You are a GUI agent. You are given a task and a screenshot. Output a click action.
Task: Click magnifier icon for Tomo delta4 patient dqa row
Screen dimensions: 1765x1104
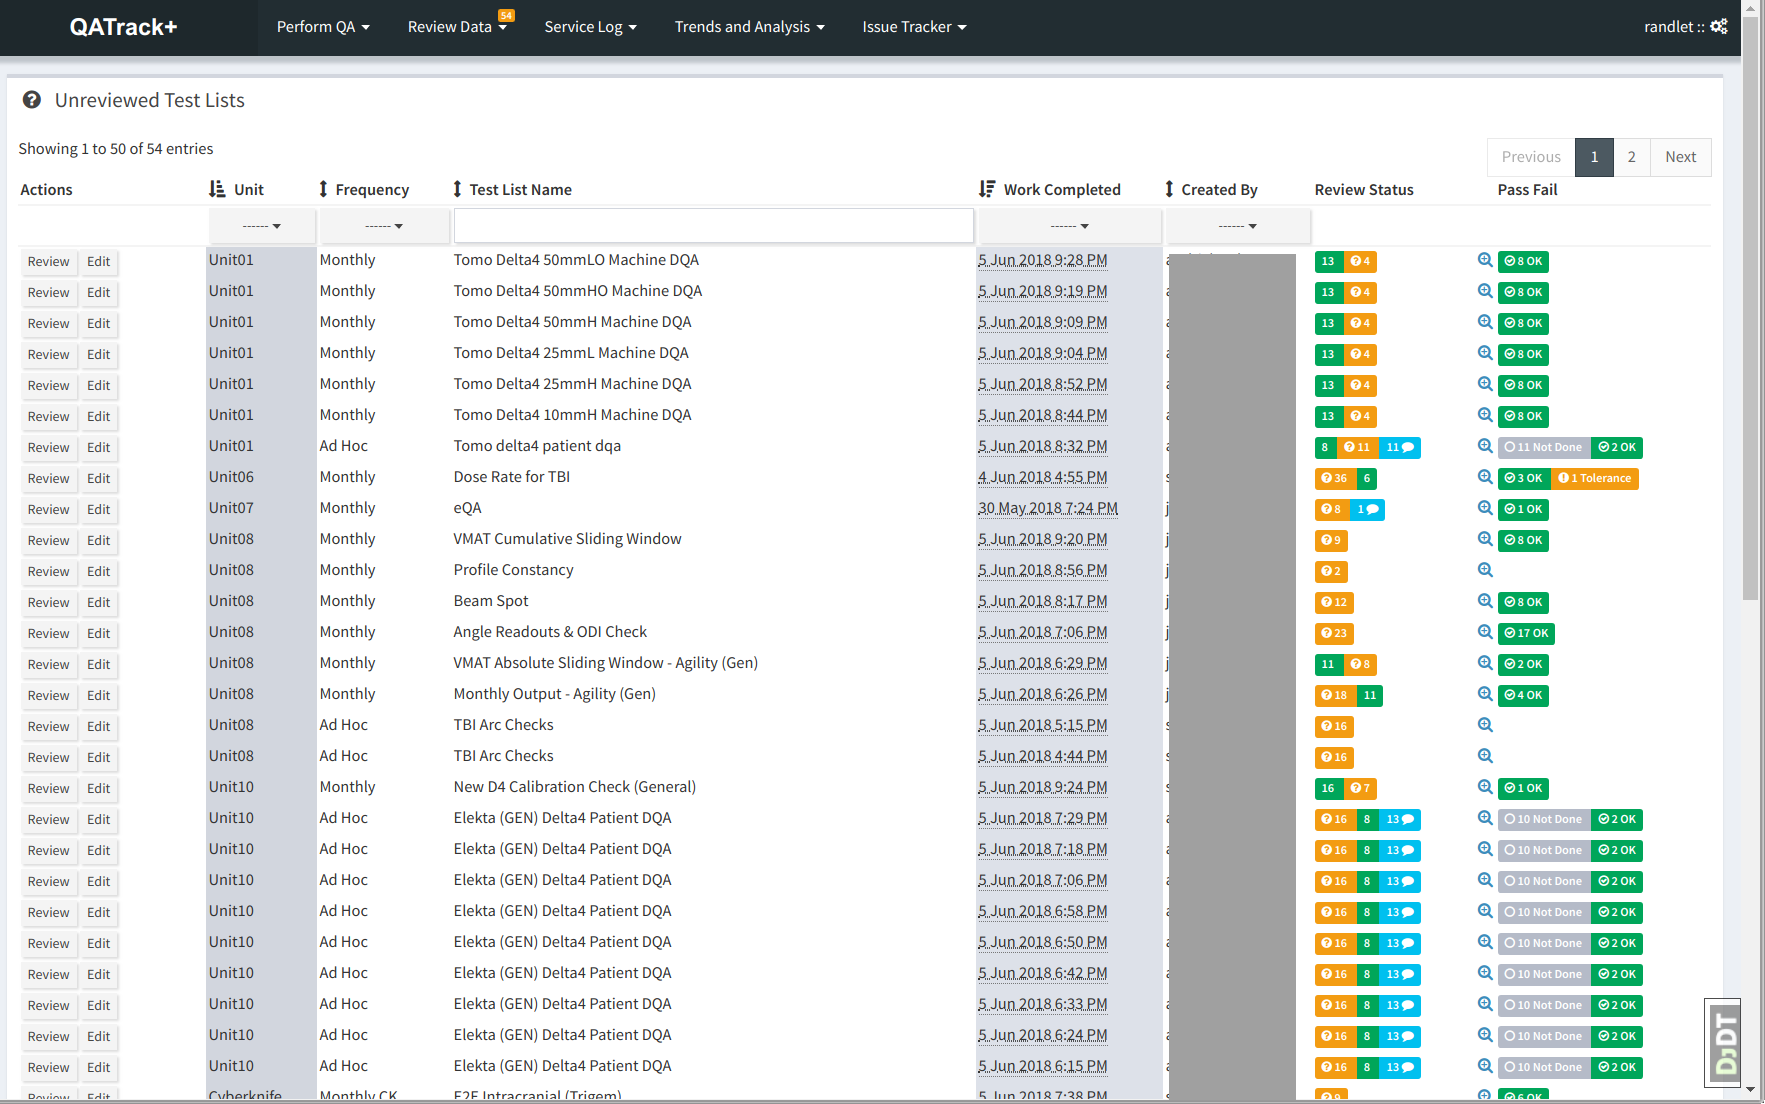click(x=1485, y=446)
